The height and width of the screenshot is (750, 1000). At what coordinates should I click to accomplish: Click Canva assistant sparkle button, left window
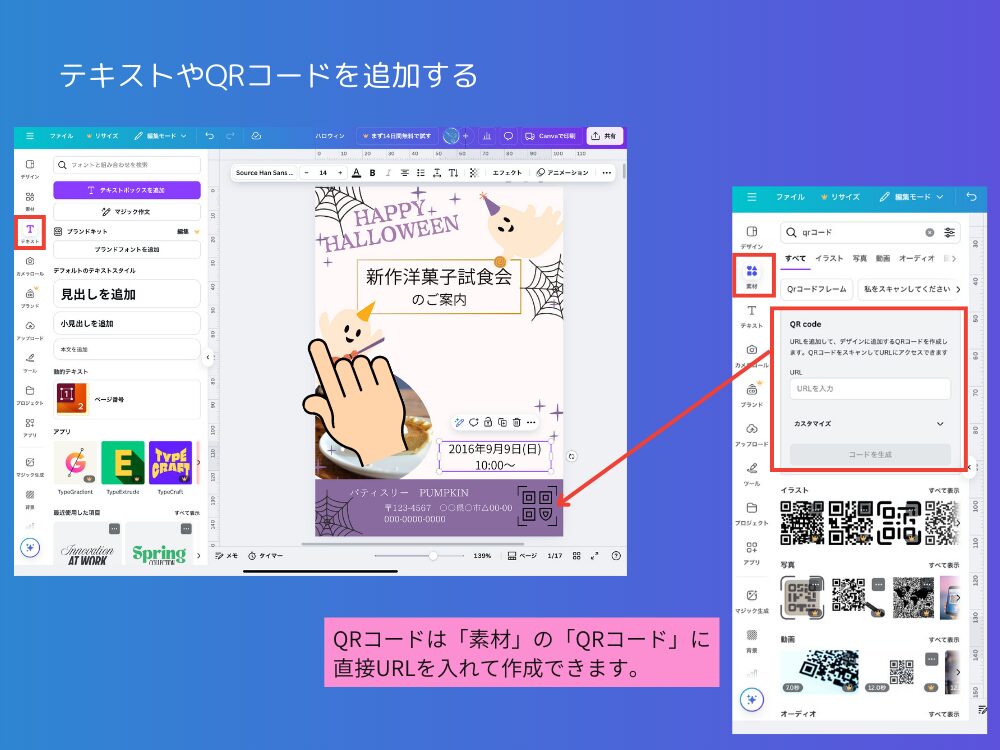pyautogui.click(x=30, y=547)
